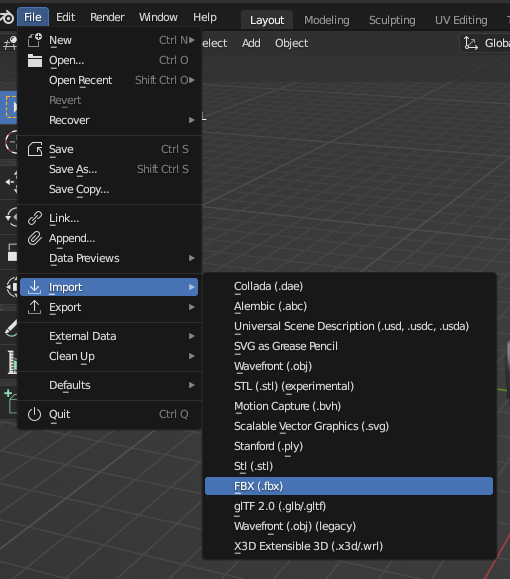Import SVG as Grease Pencil
Image resolution: width=510 pixels, height=579 pixels.
pos(349,346)
